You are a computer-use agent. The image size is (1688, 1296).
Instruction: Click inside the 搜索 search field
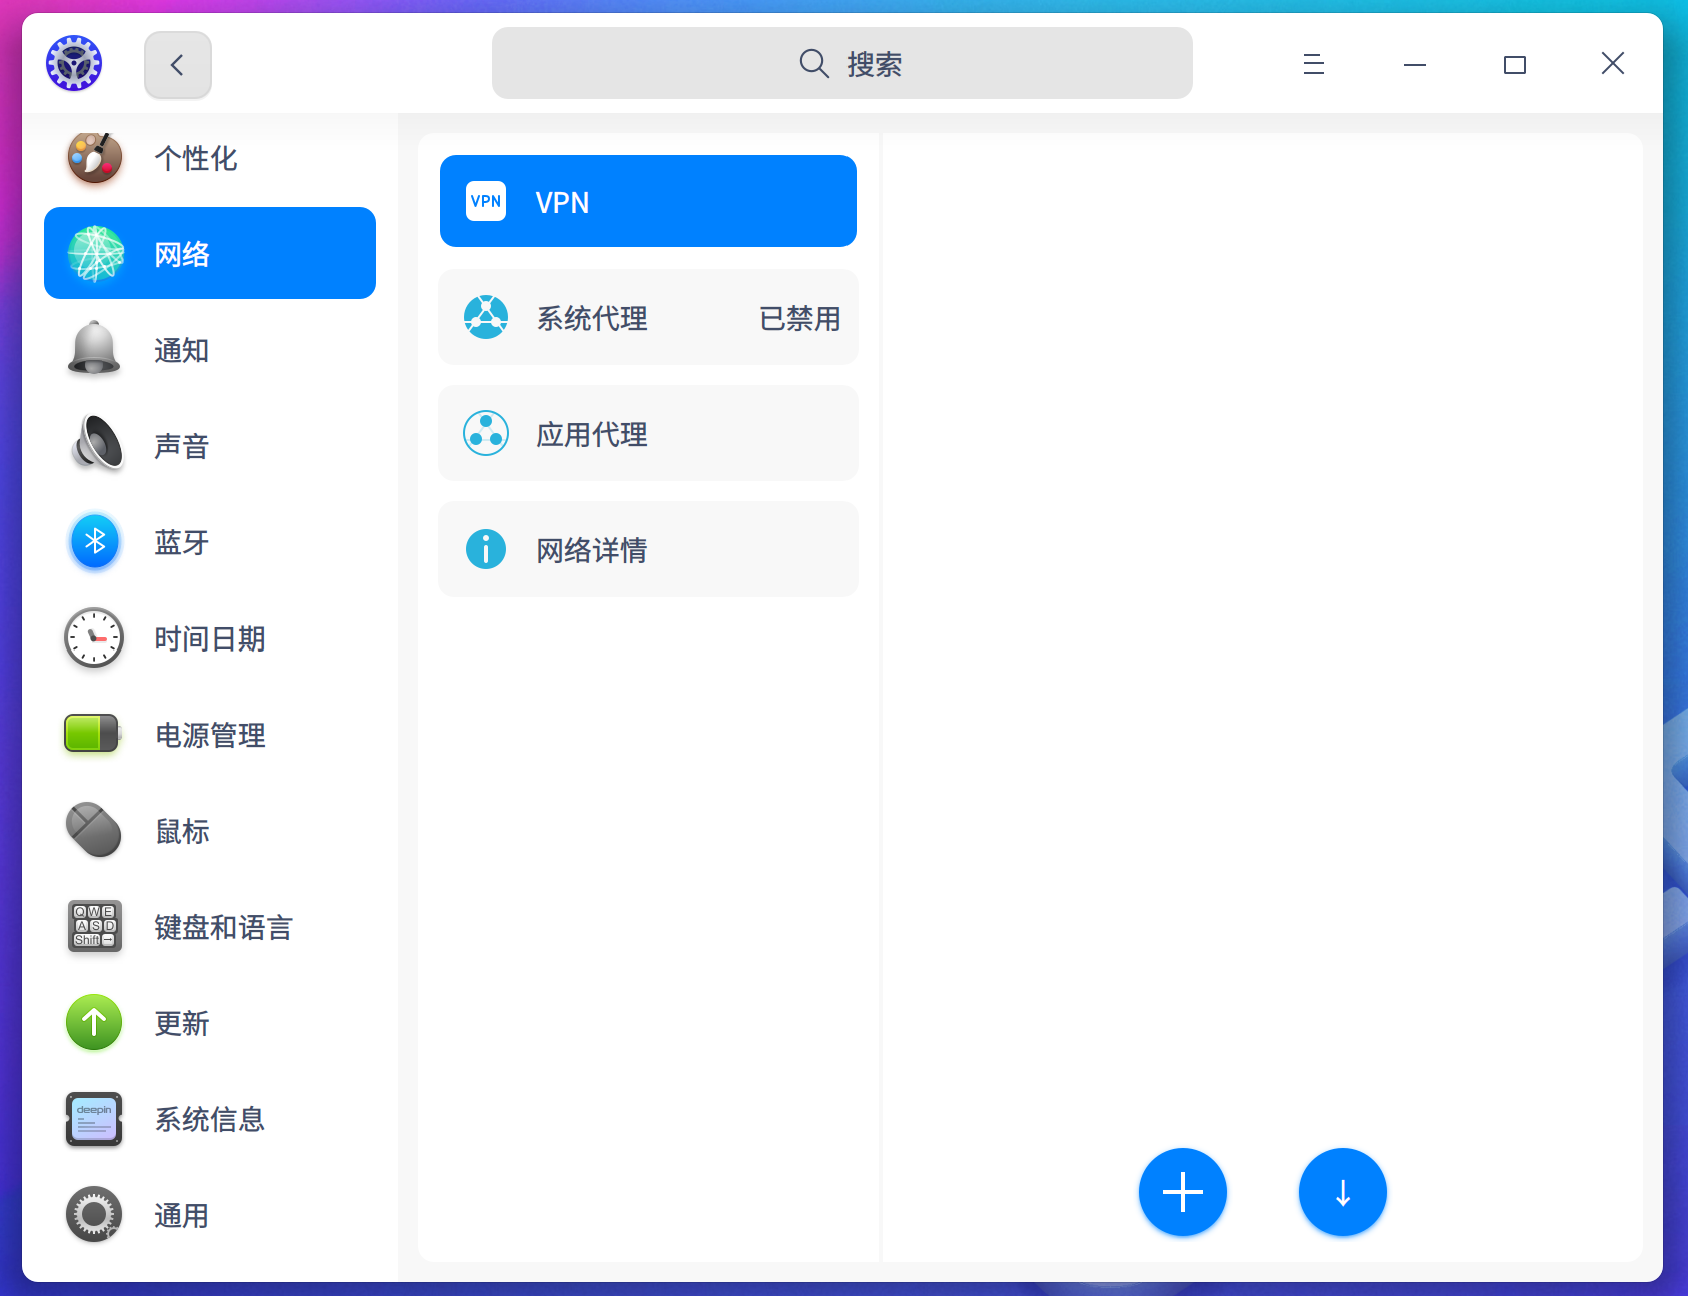coord(842,63)
